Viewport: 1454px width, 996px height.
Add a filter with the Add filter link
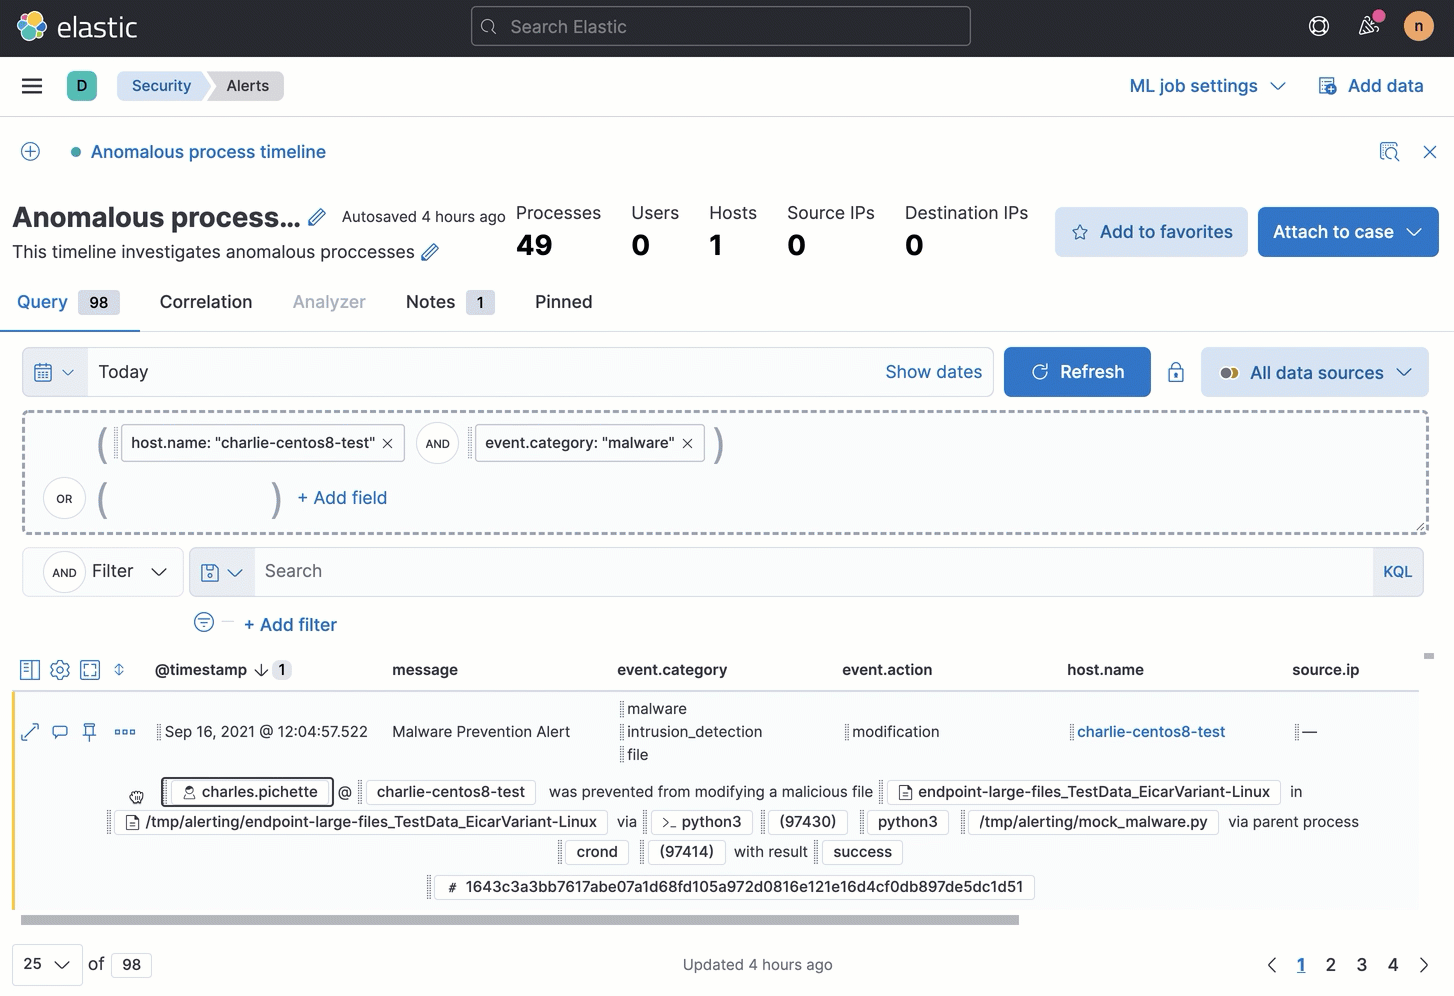point(290,623)
